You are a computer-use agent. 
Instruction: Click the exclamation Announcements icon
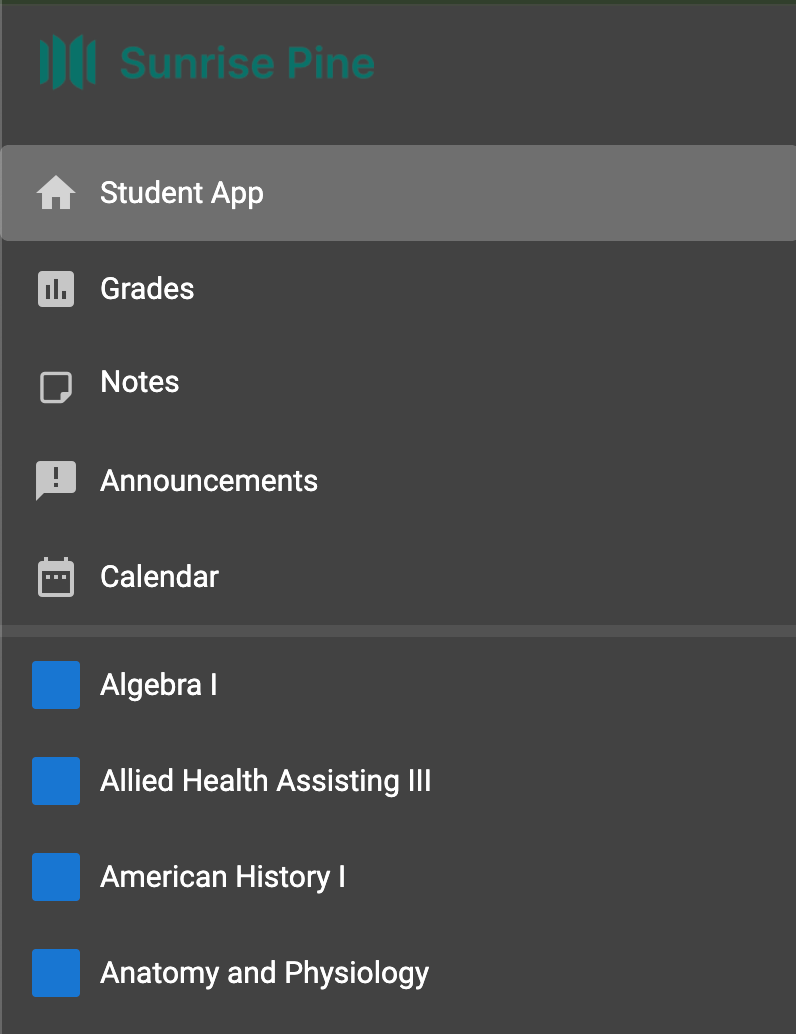pos(56,481)
